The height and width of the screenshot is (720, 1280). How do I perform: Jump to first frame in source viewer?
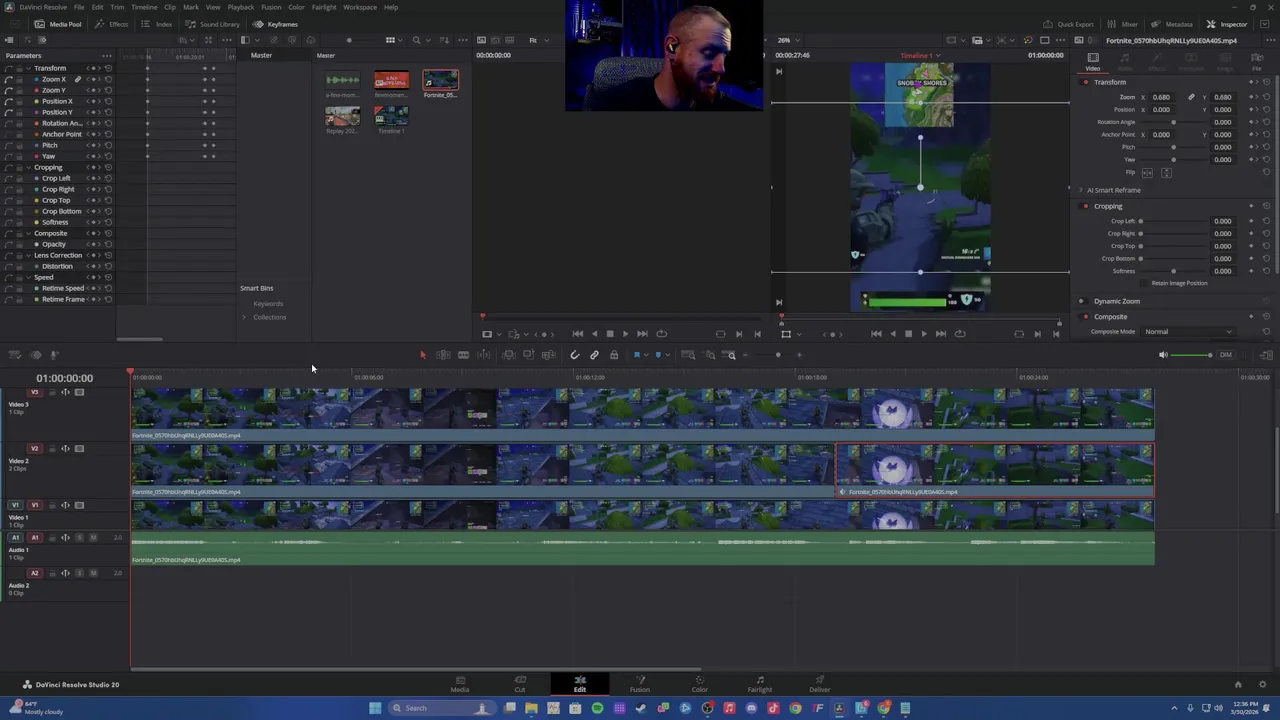point(577,334)
